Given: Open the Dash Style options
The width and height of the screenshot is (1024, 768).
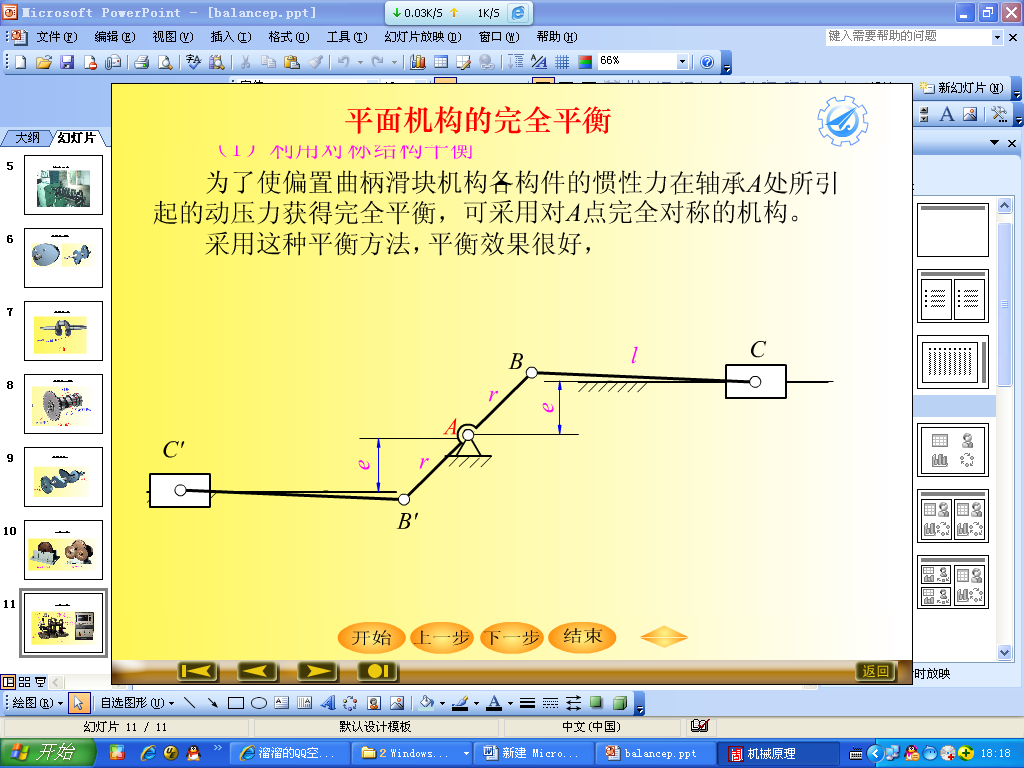Looking at the screenshot, I should click(x=551, y=703).
